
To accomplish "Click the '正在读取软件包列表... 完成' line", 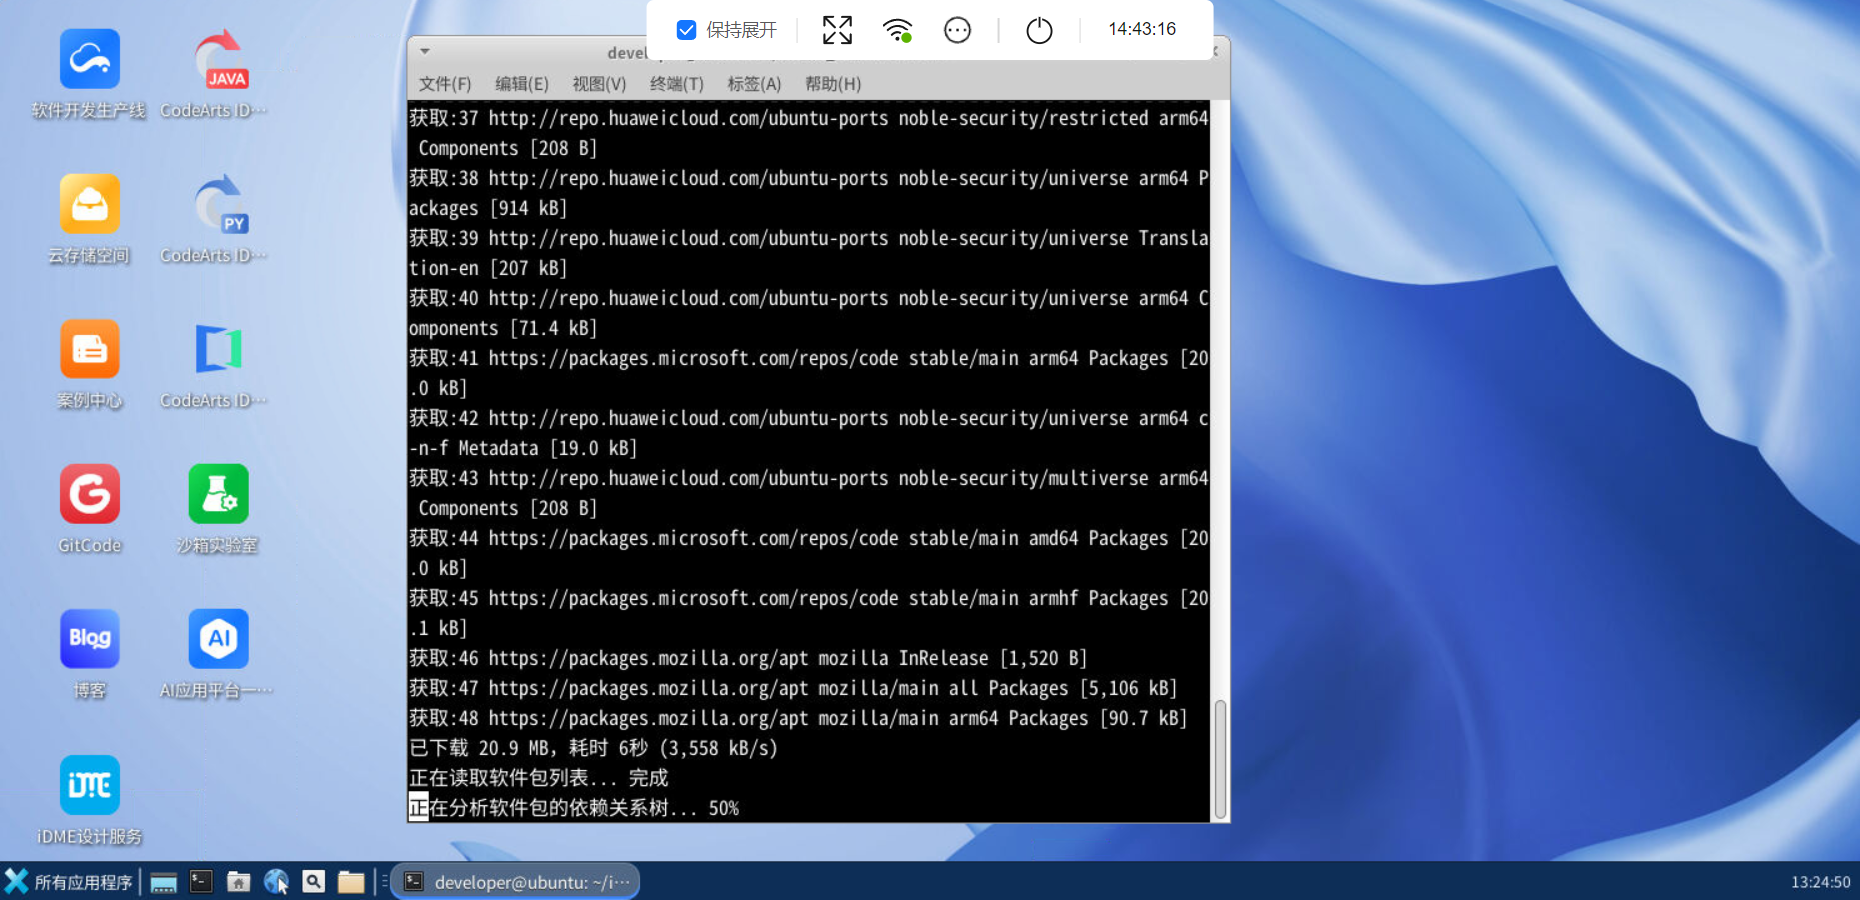I will pos(538,778).
